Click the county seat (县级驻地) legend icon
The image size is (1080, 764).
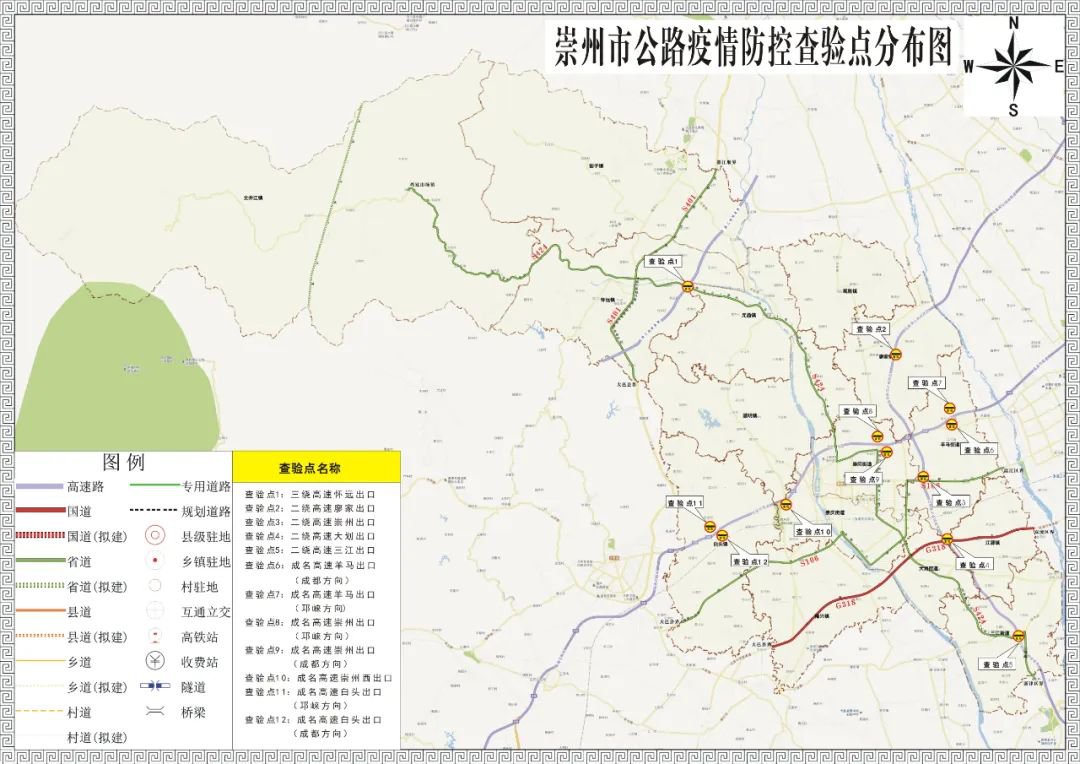(x=155, y=536)
